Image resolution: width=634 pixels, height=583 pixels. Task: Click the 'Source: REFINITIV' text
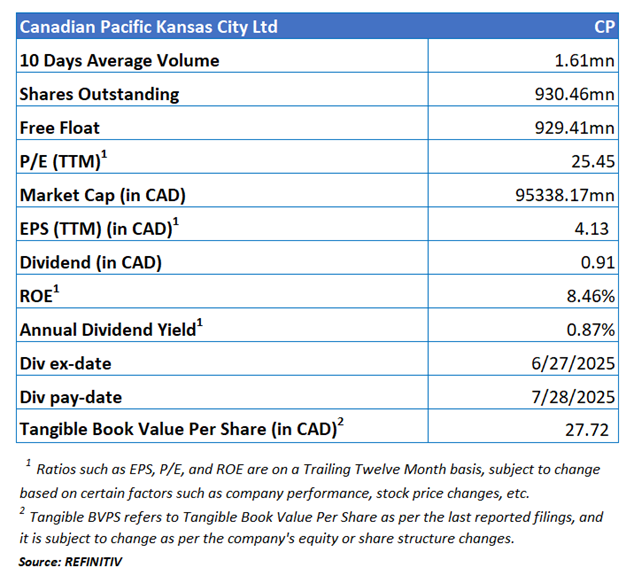click(70, 562)
